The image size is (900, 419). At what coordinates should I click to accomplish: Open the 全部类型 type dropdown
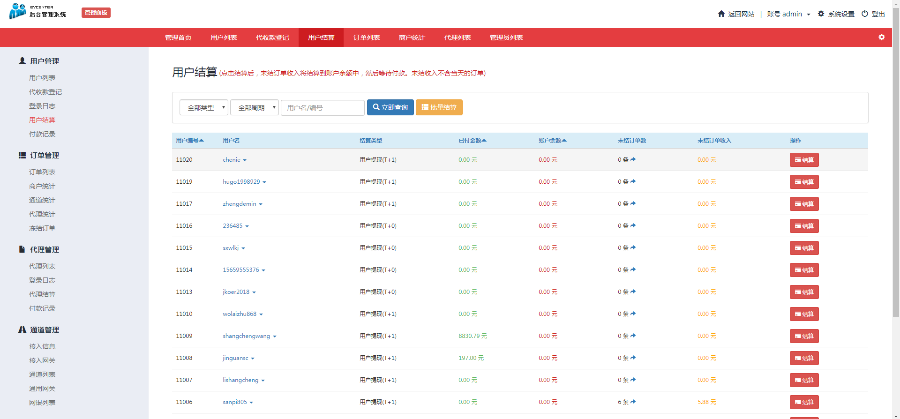click(x=204, y=107)
